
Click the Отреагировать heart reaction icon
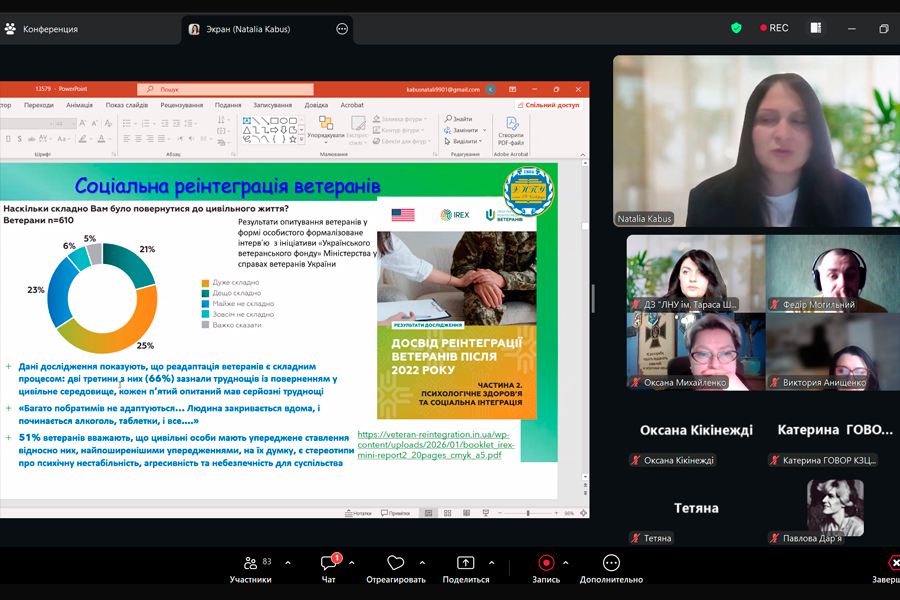[395, 563]
